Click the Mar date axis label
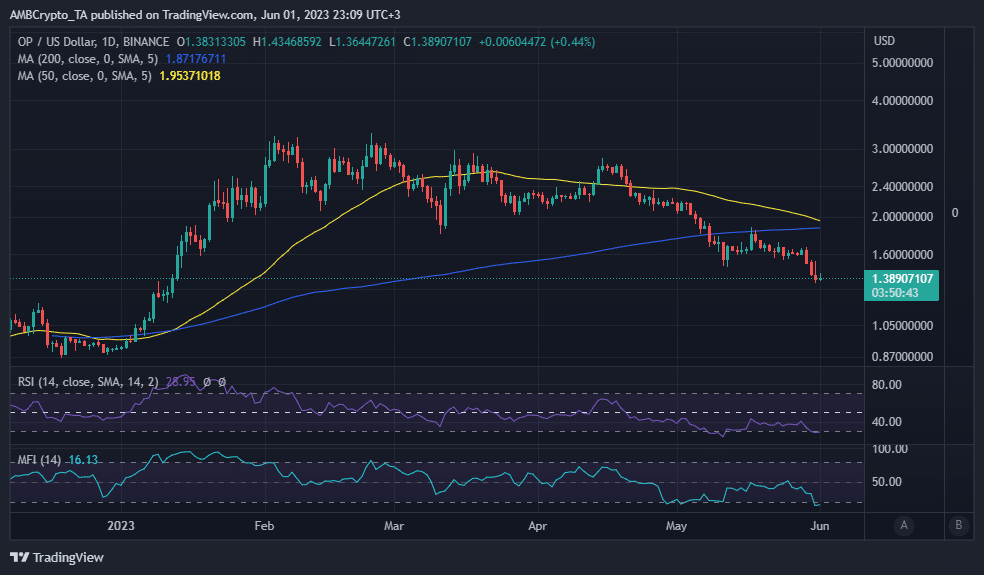The width and height of the screenshot is (984, 575). [x=394, y=526]
